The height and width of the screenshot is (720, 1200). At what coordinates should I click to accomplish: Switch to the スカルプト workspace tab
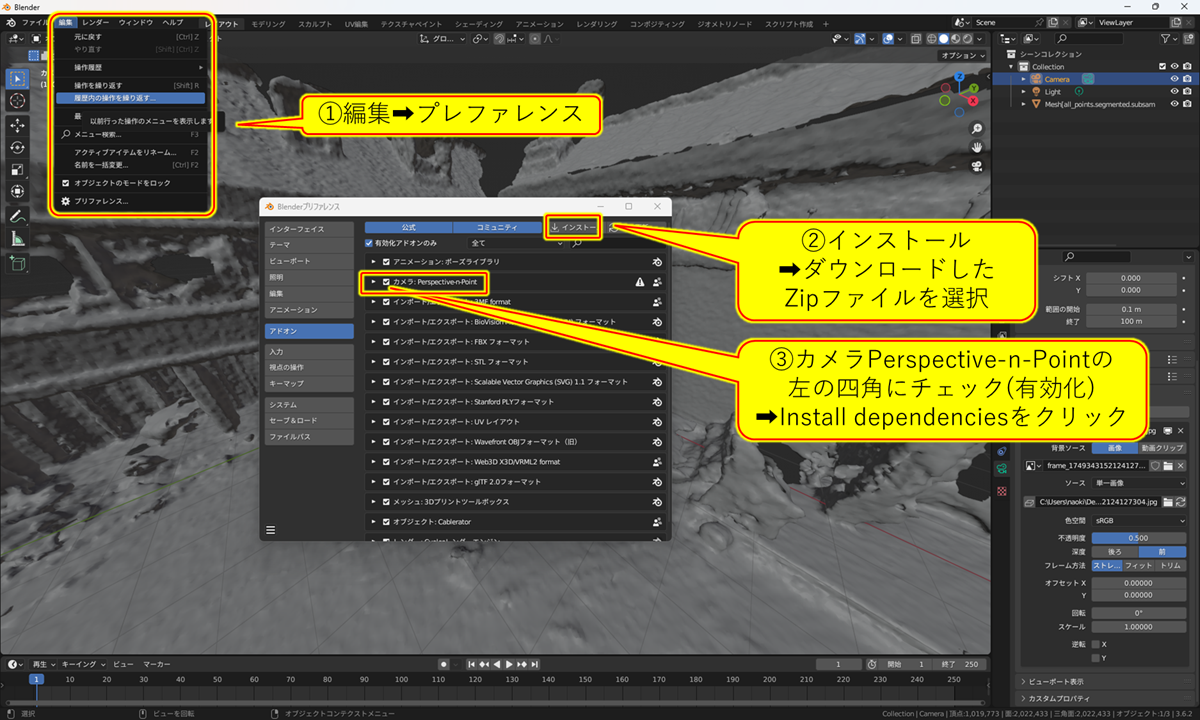click(x=315, y=22)
